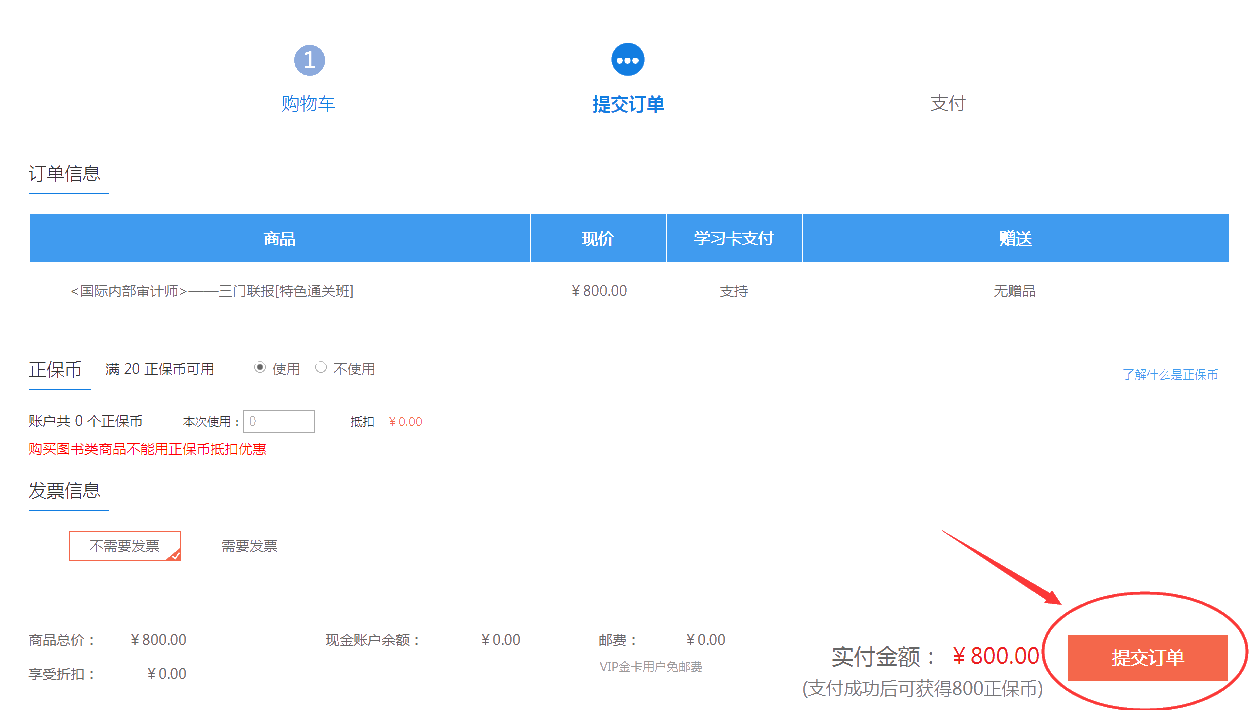Click the 本次使用 coin amount input
Screen dimensions: 1255x710
tap(279, 422)
